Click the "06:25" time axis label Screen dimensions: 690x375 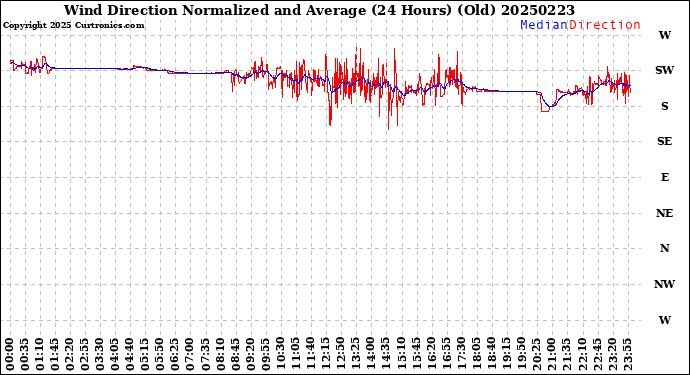175,354
